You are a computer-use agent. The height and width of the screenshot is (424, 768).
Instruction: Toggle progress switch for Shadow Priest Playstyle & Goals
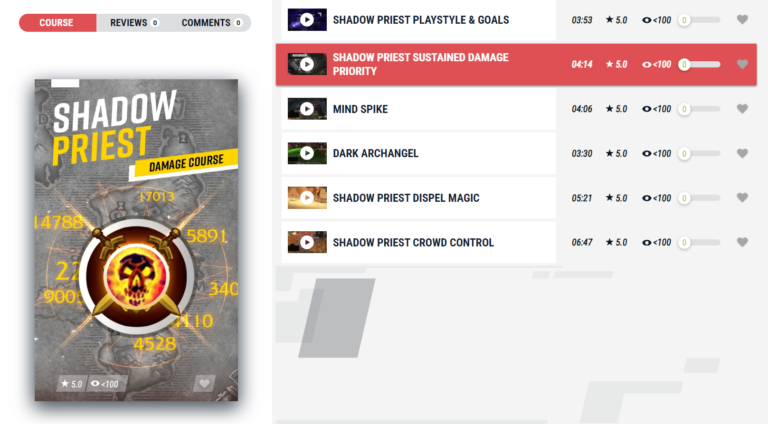click(699, 20)
